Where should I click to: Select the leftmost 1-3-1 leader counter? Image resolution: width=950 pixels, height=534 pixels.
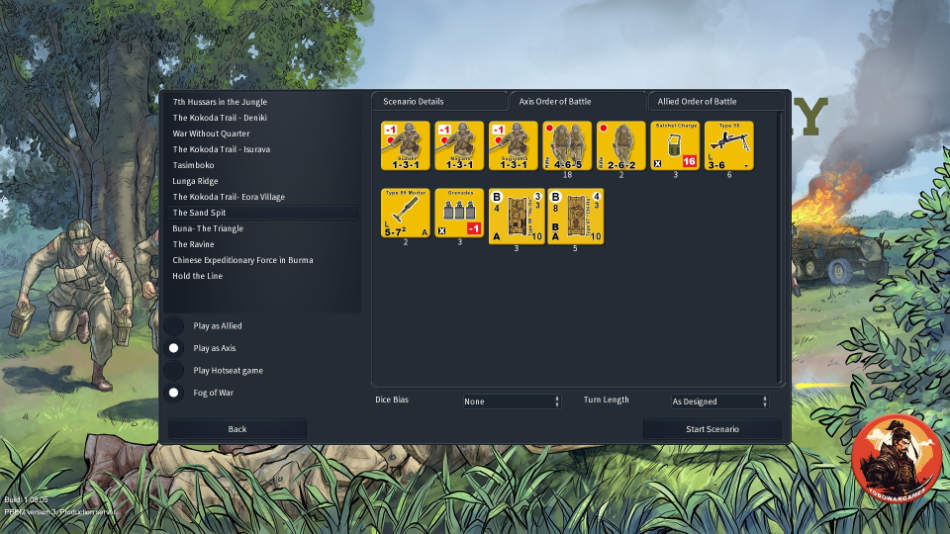tap(405, 145)
